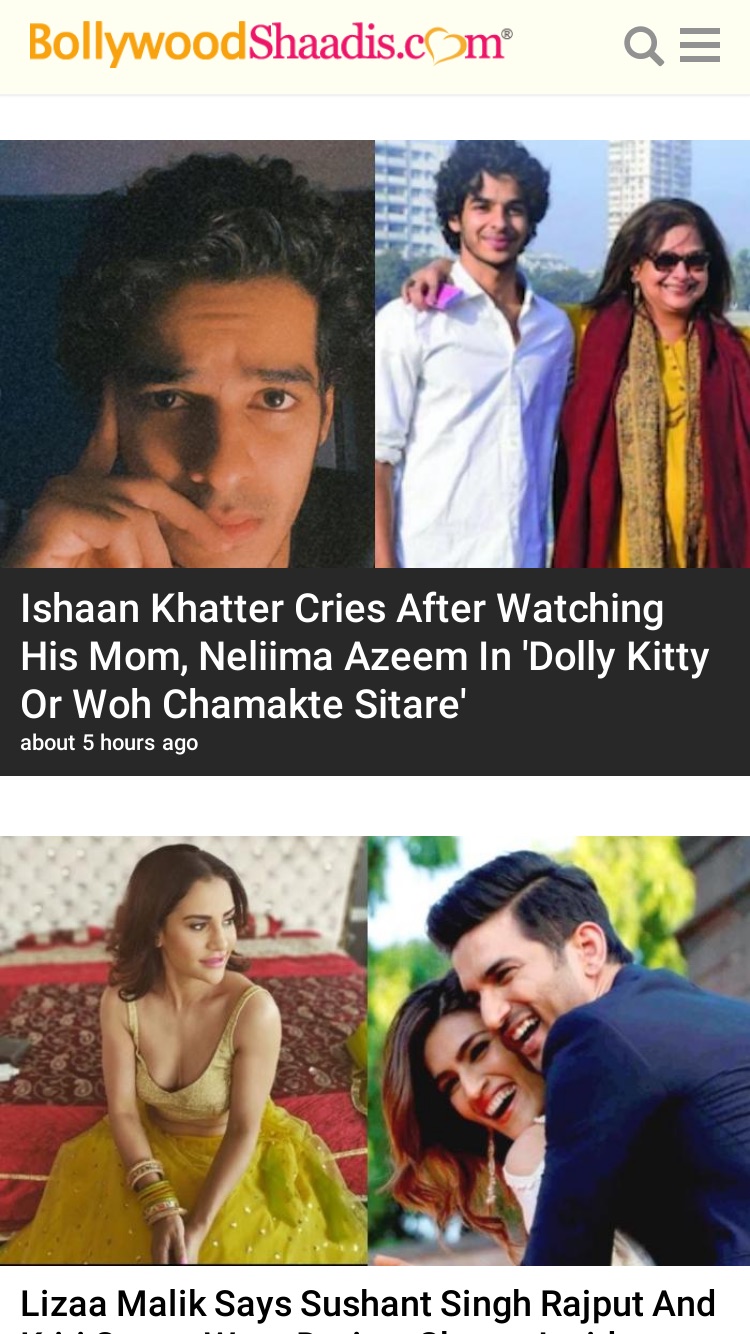The image size is (750, 1334).
Task: Click the 'about 5 hours ago' timestamp
Action: pos(109,743)
